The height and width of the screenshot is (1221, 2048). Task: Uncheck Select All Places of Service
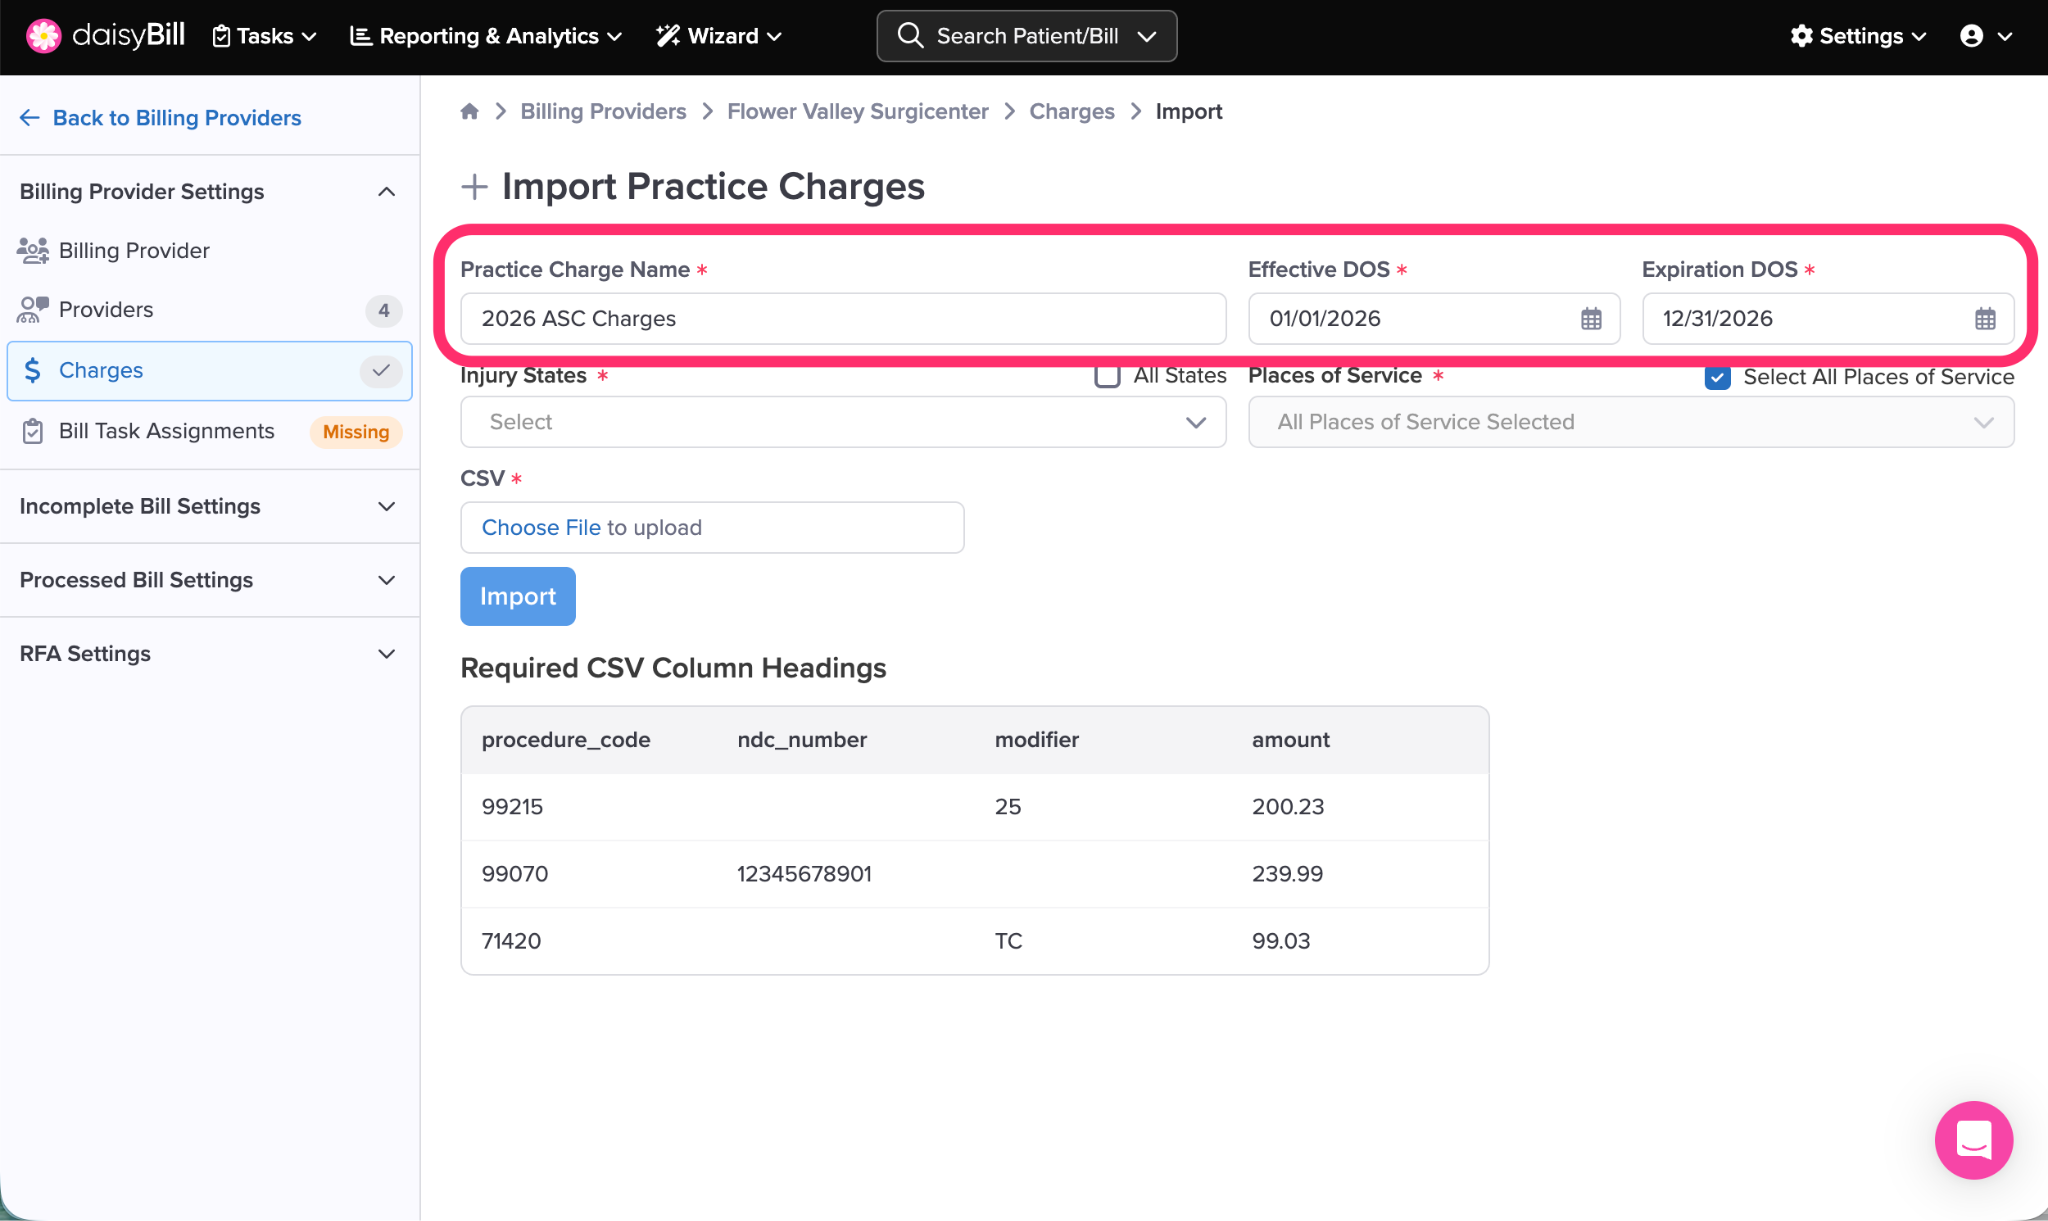(x=1717, y=377)
